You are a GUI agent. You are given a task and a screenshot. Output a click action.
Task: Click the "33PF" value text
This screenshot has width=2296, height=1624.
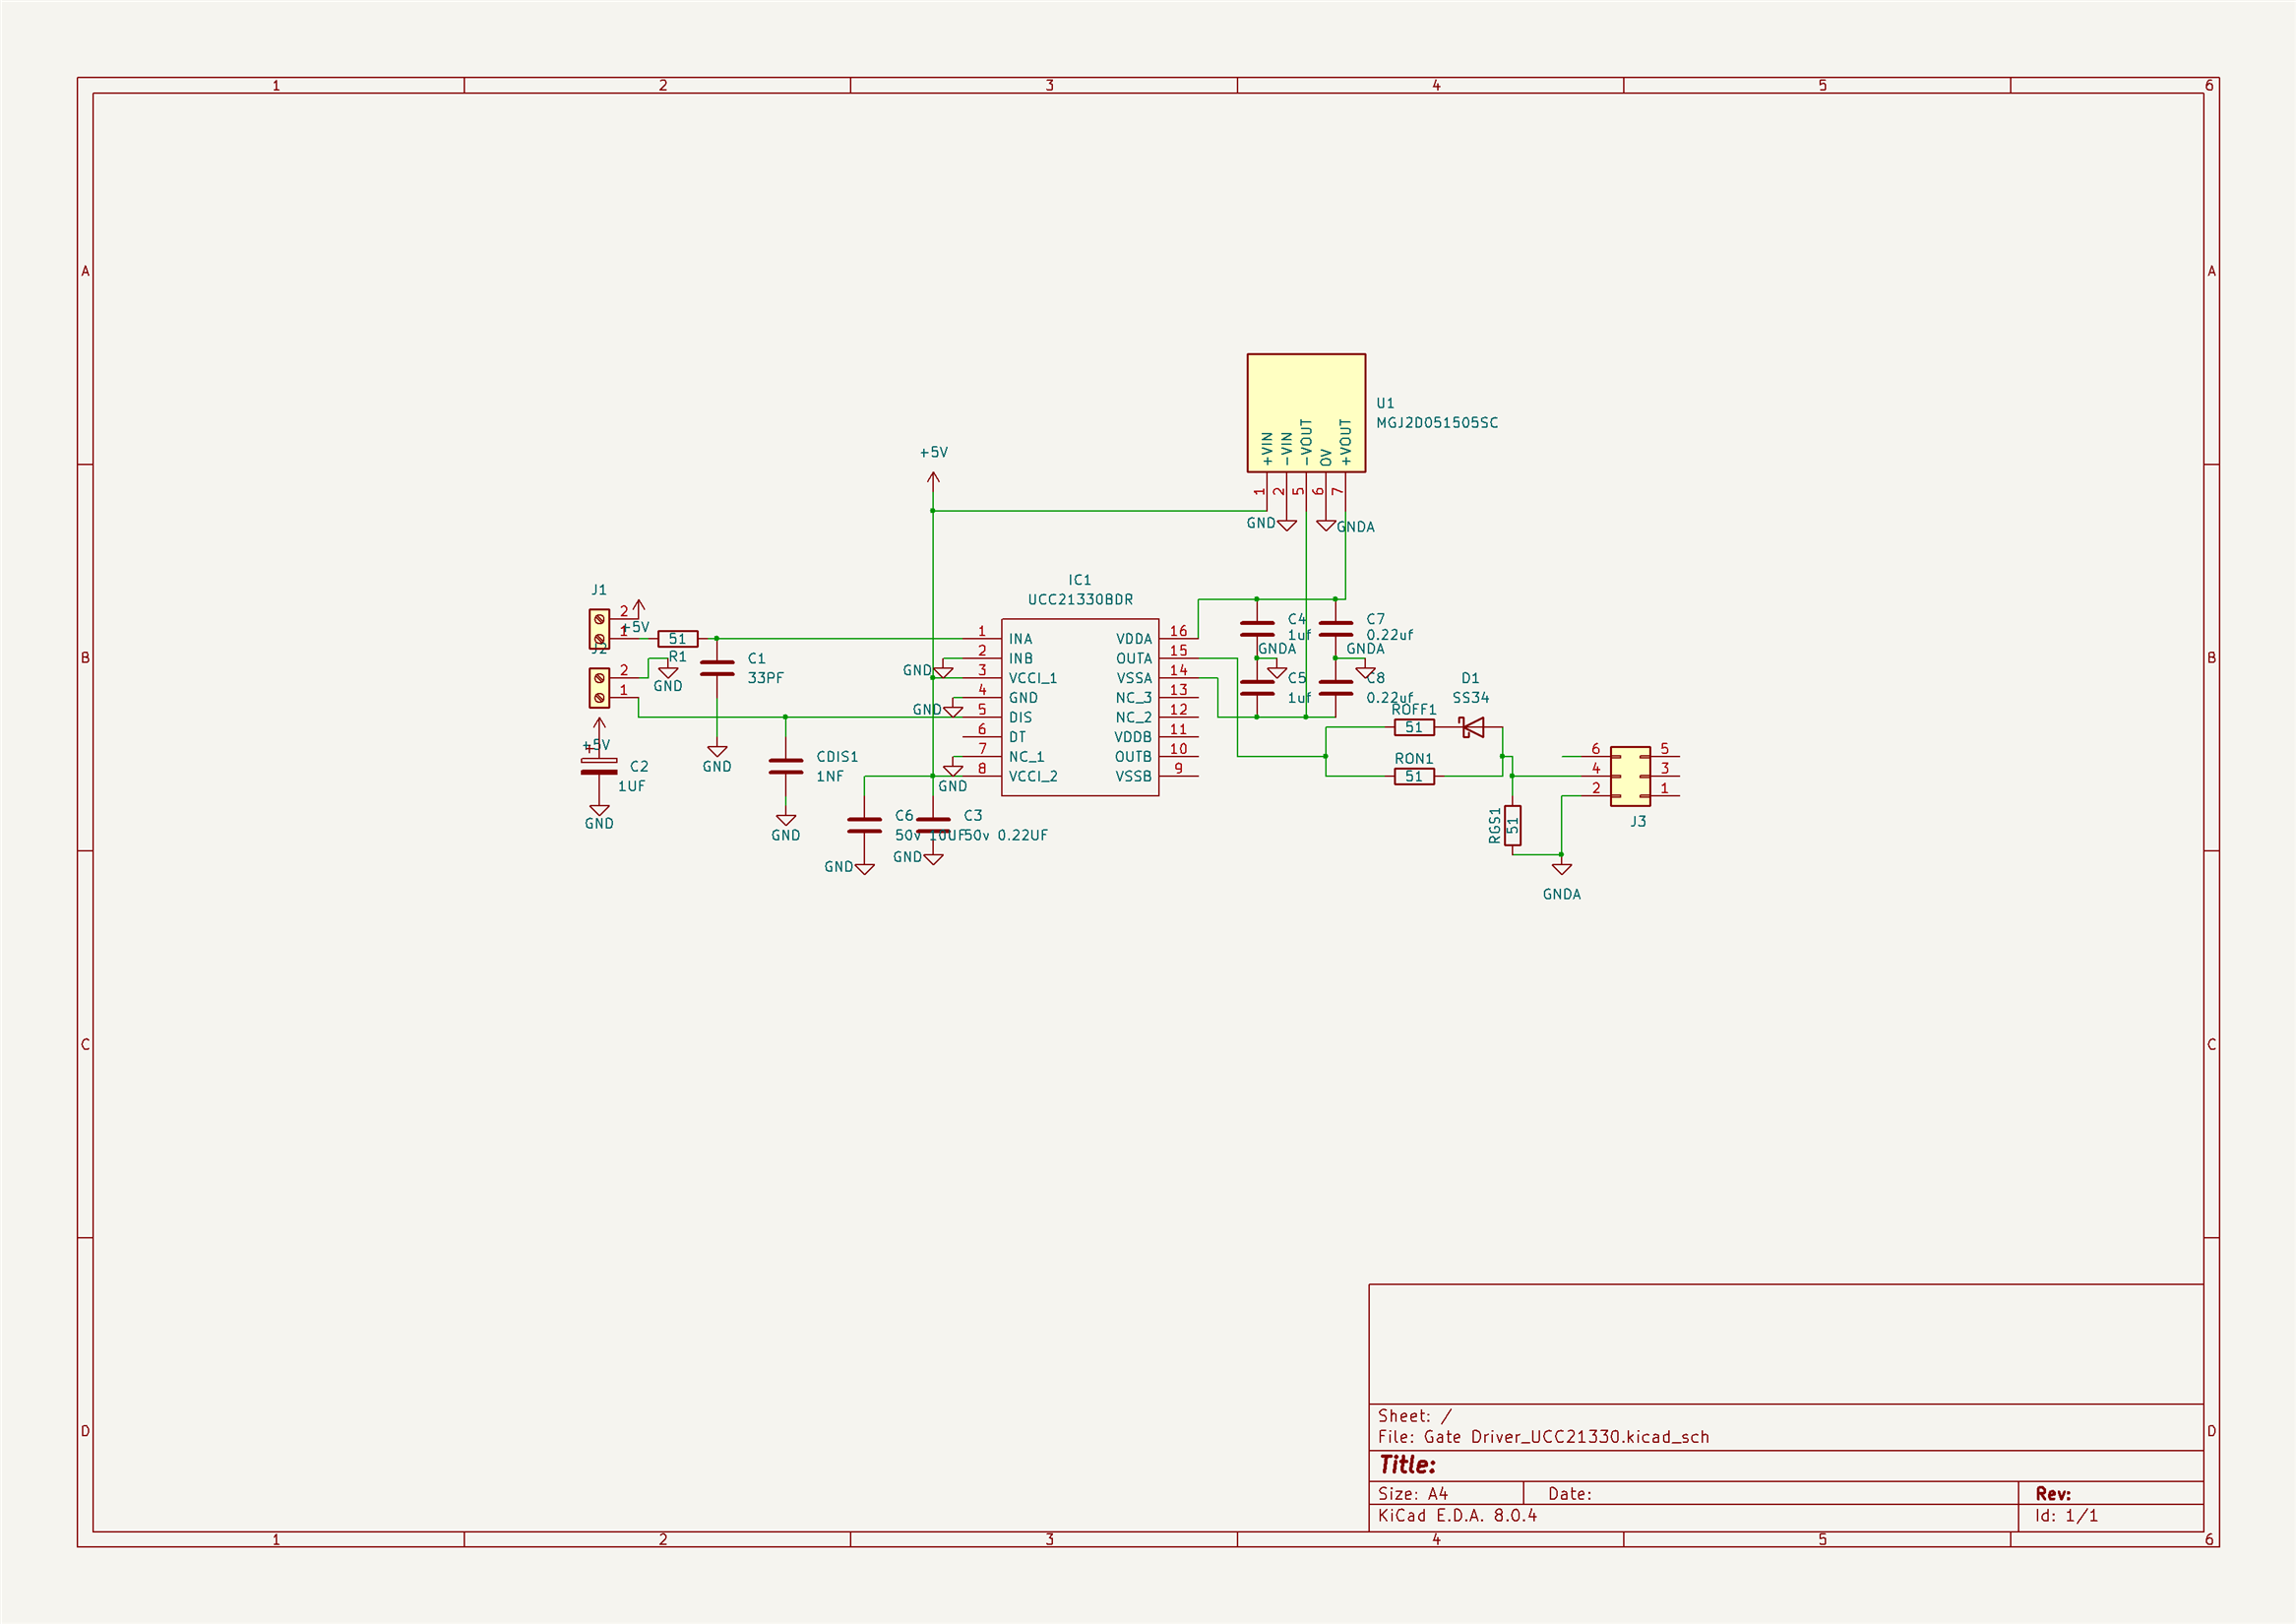(765, 678)
